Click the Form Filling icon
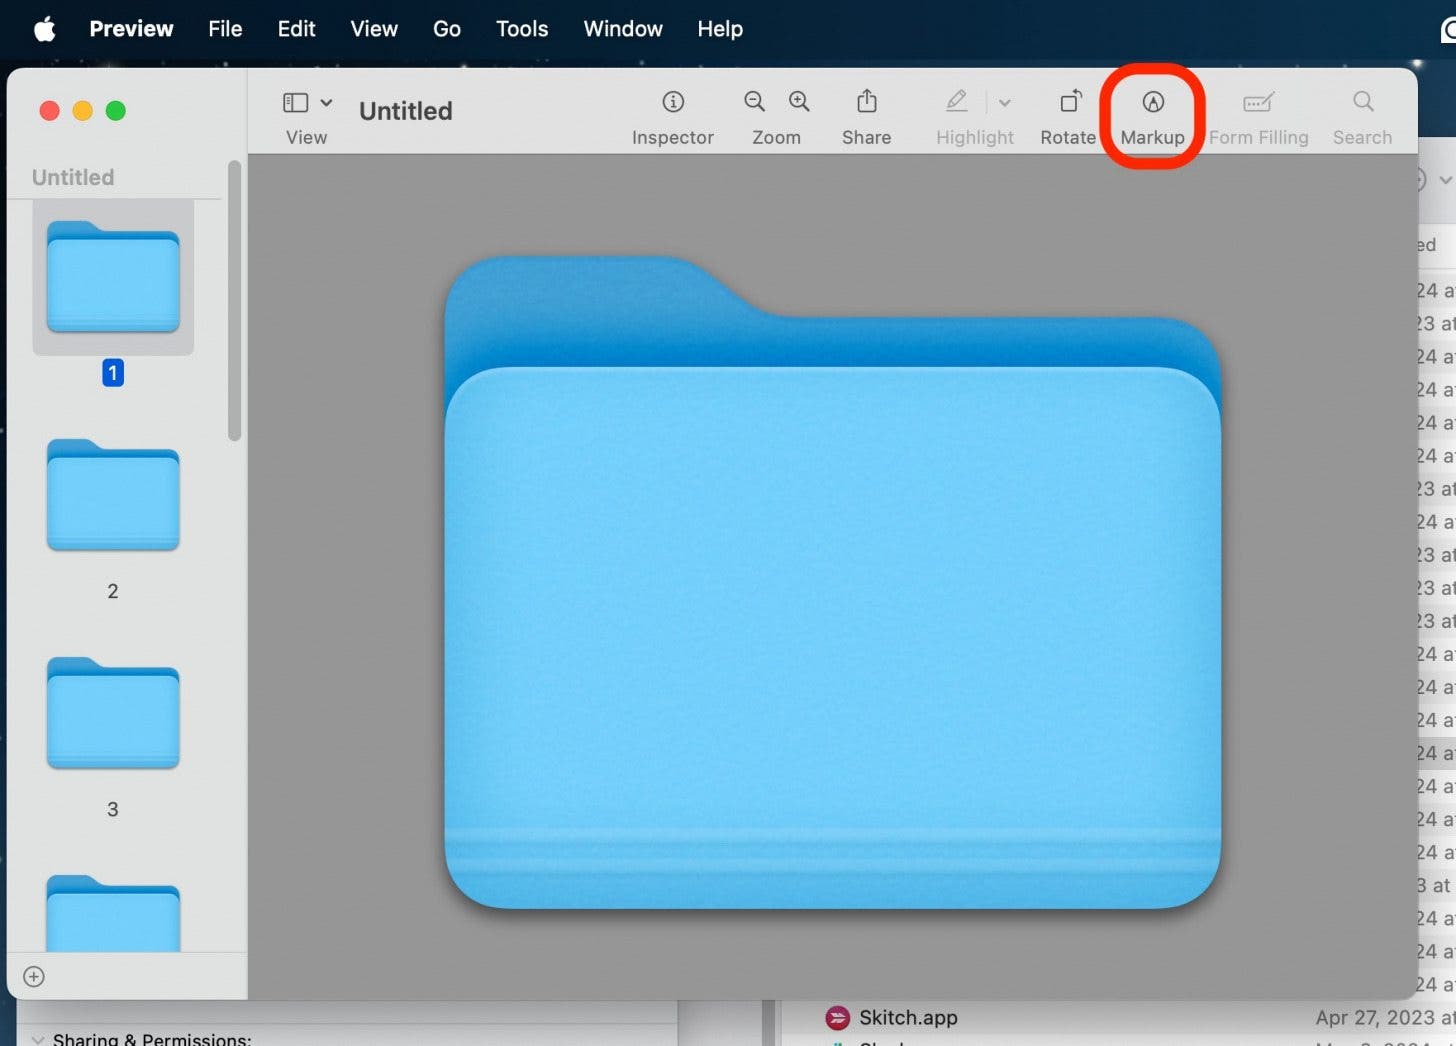Image resolution: width=1456 pixels, height=1046 pixels. tap(1258, 113)
